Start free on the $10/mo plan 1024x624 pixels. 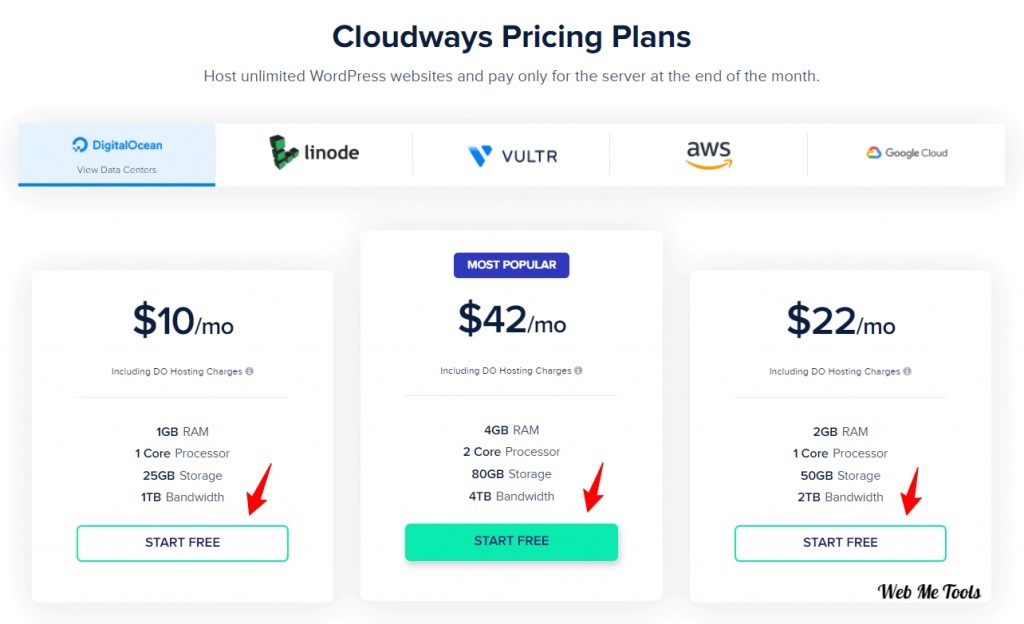pos(182,543)
